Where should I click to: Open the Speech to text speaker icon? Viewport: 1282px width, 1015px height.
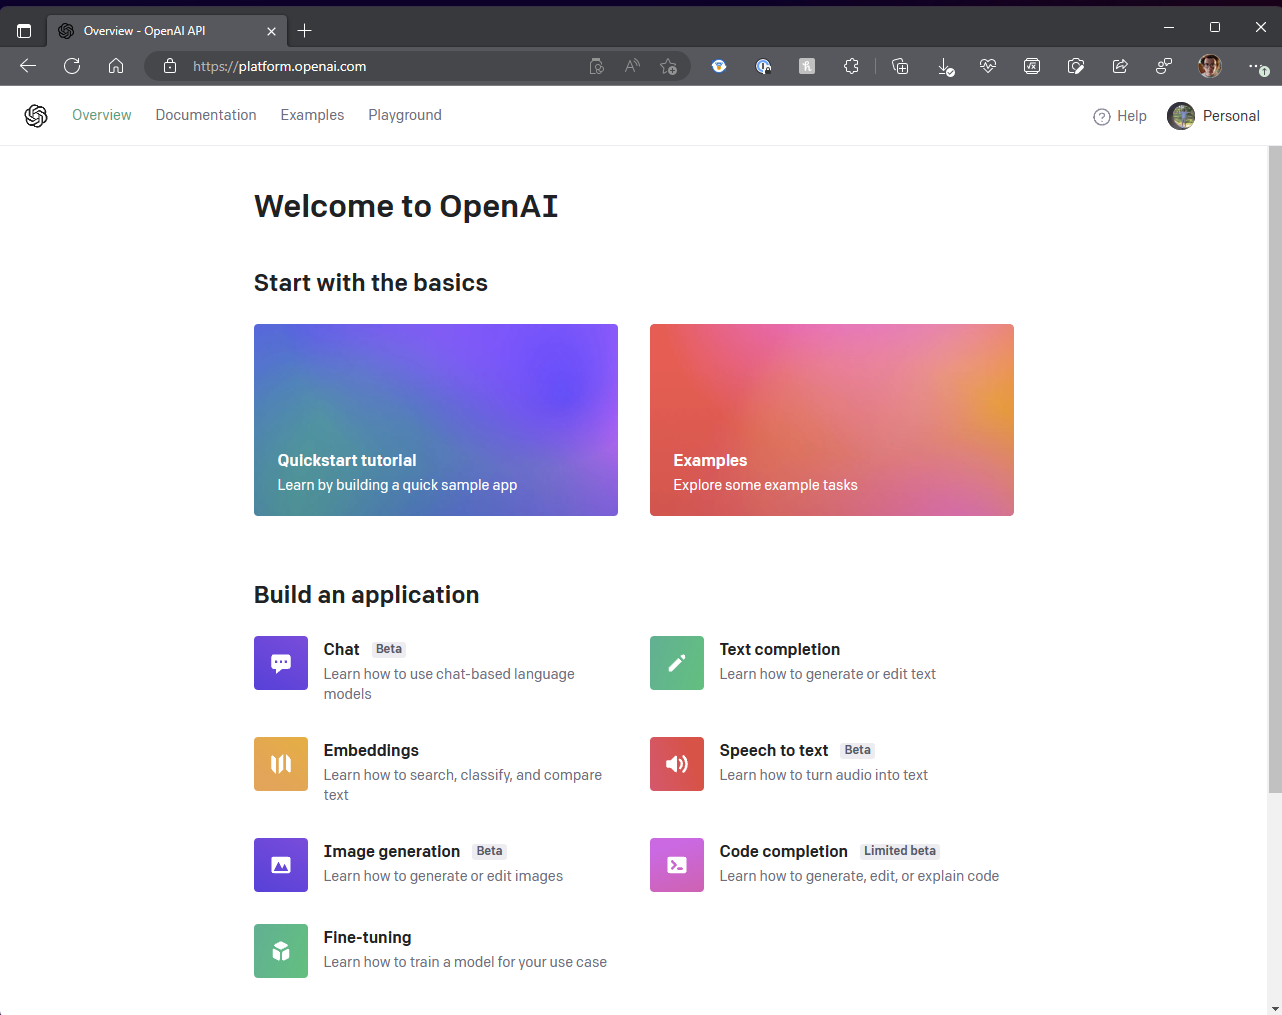click(677, 764)
